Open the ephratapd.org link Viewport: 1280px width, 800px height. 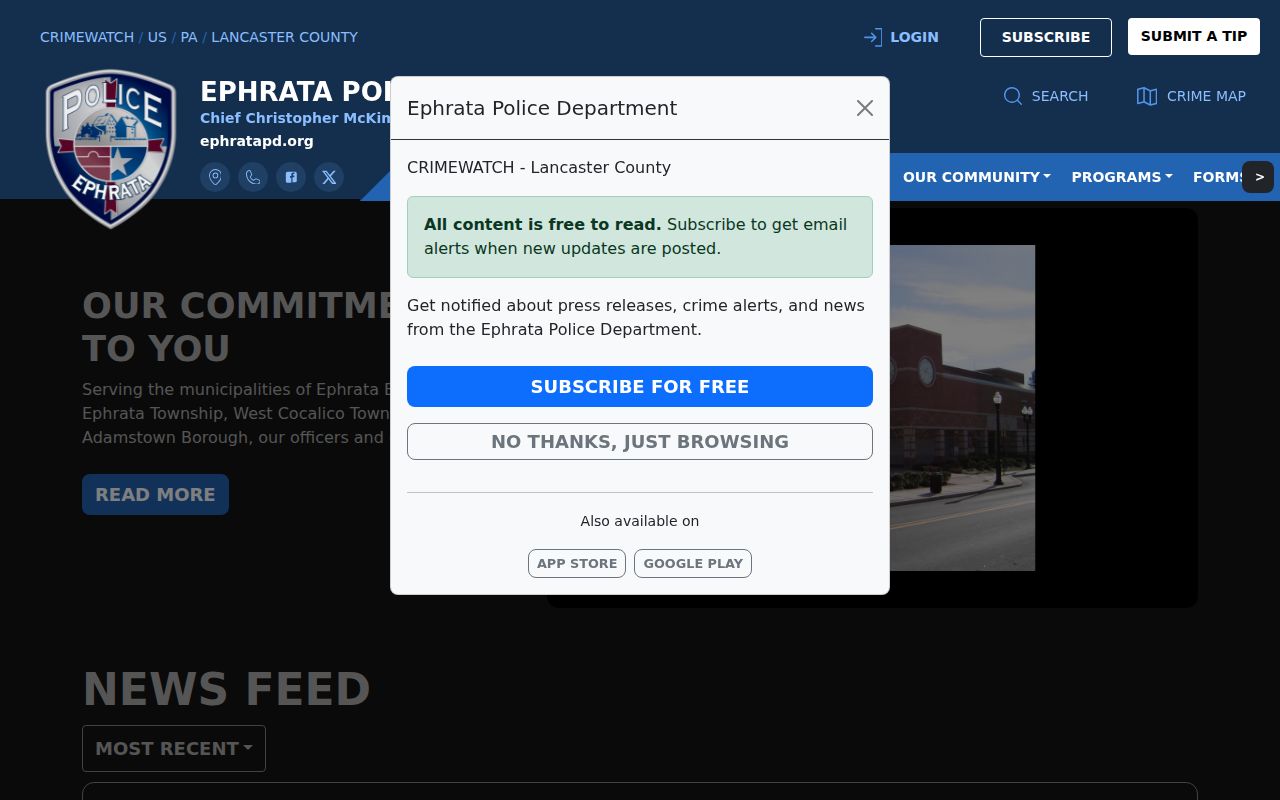coord(257,141)
